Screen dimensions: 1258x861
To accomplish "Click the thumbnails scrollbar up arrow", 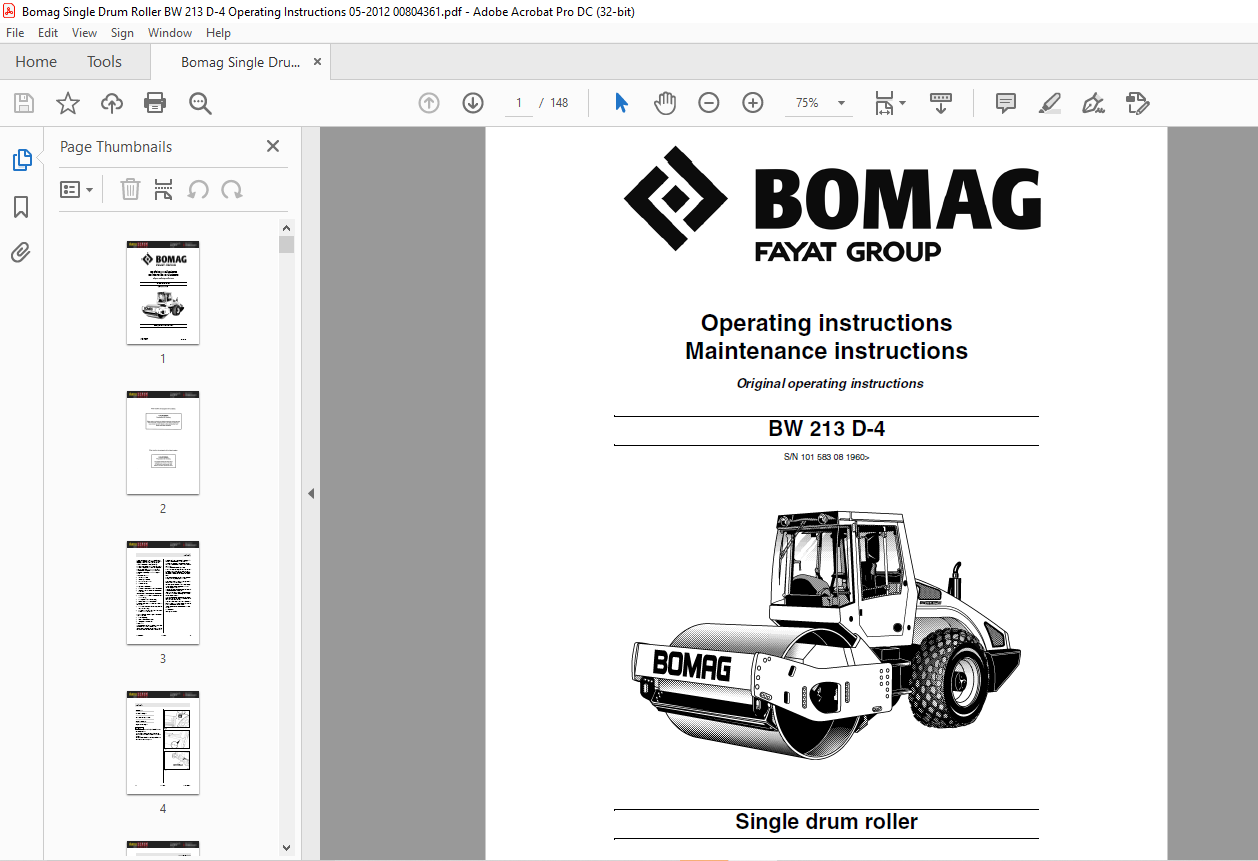I will (287, 227).
